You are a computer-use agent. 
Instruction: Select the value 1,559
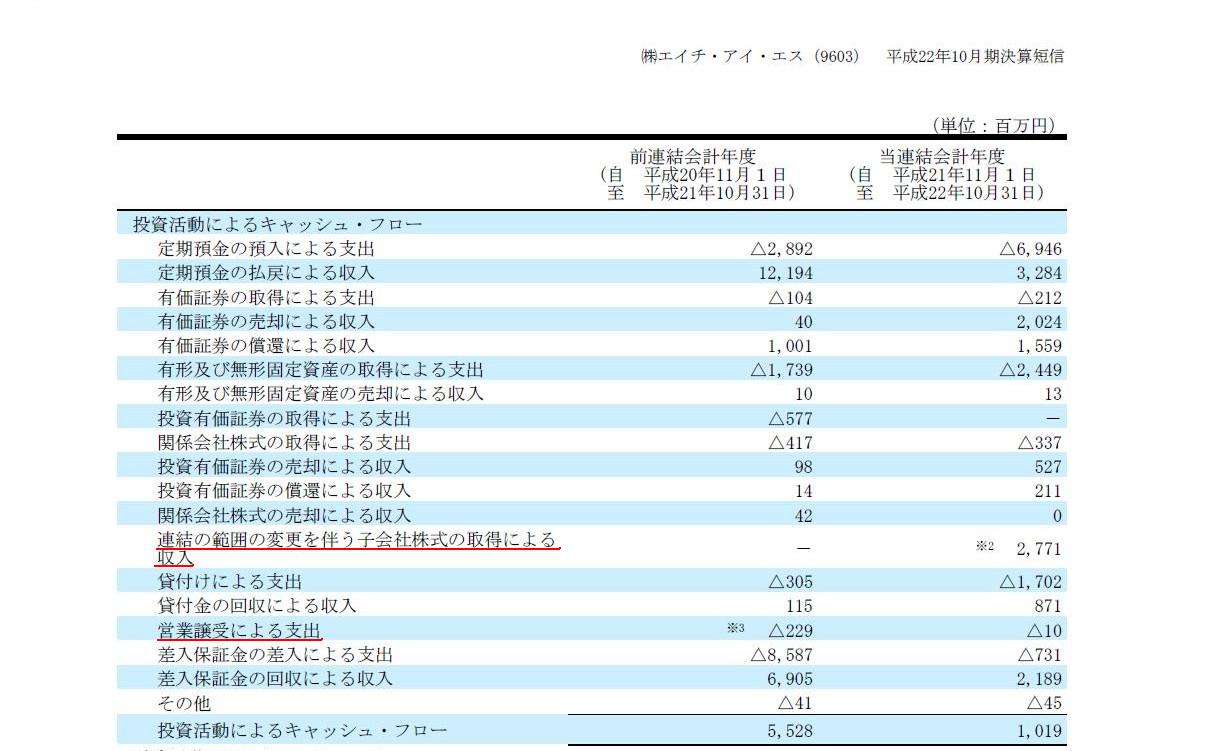coord(1038,346)
